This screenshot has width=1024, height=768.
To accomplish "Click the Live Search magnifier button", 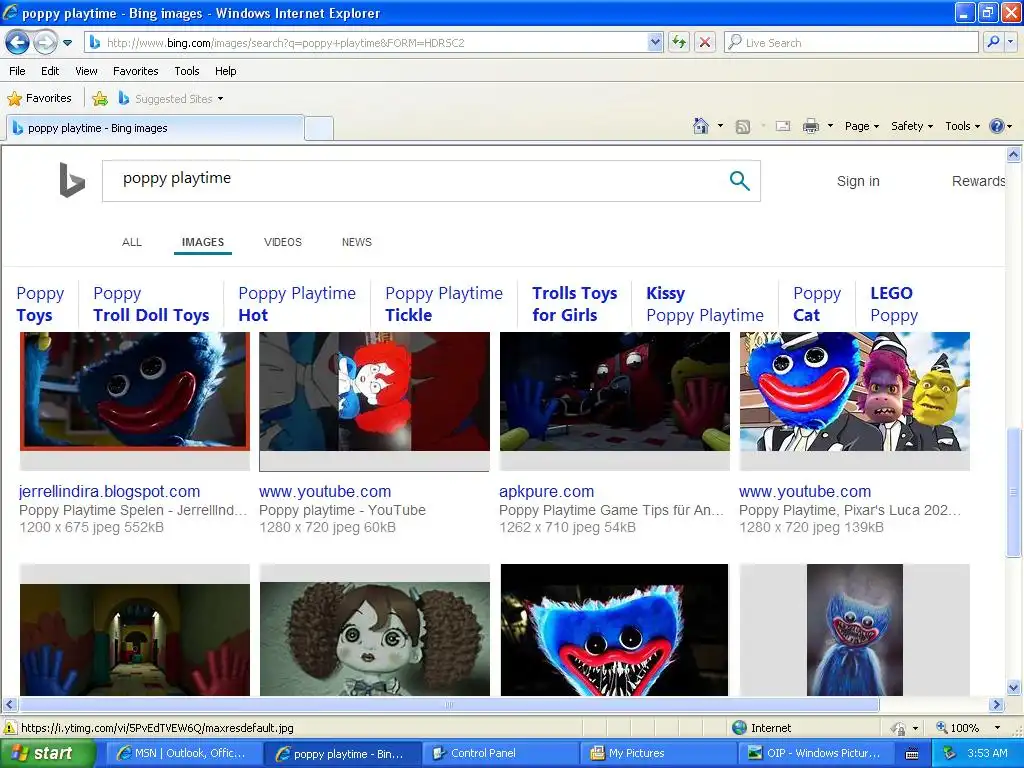I will 993,42.
